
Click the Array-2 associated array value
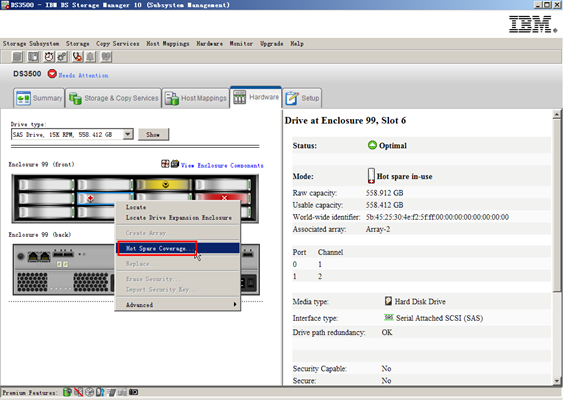[378, 229]
